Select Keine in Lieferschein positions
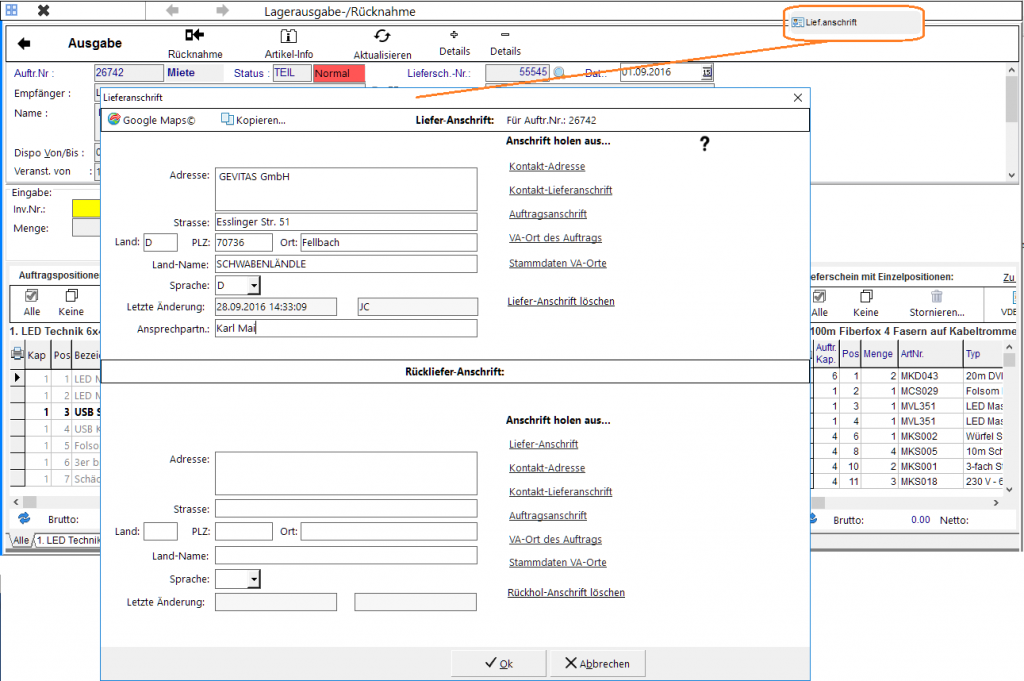This screenshot has width=1024, height=681. click(865, 304)
